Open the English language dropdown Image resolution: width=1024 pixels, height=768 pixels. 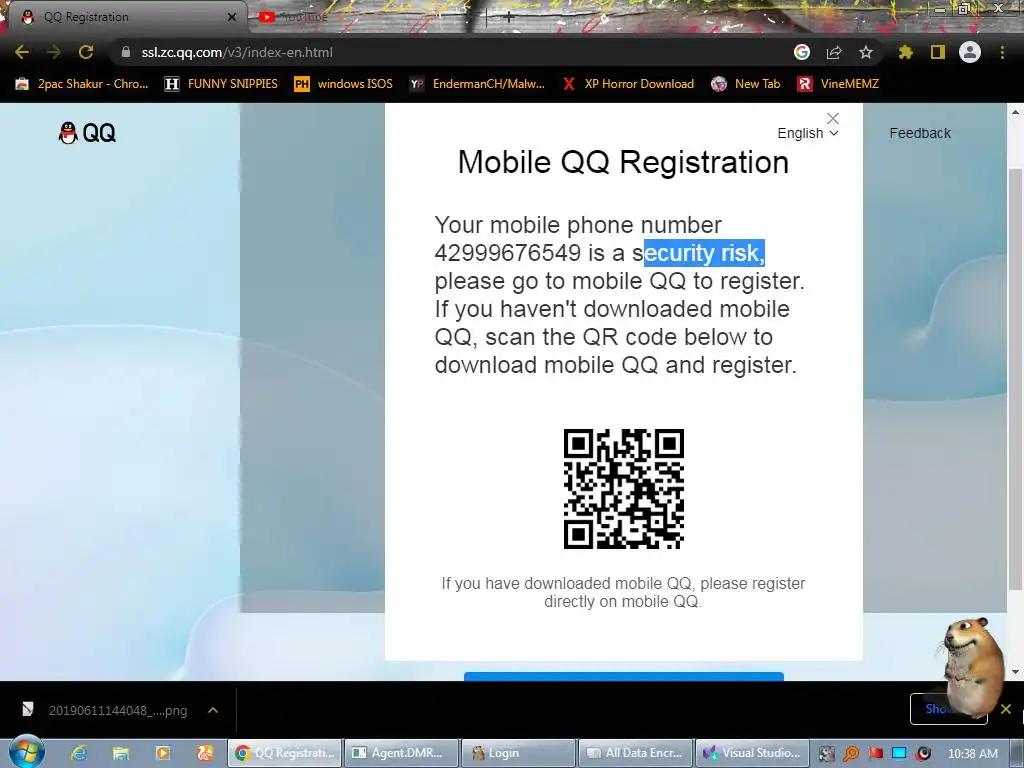point(808,133)
